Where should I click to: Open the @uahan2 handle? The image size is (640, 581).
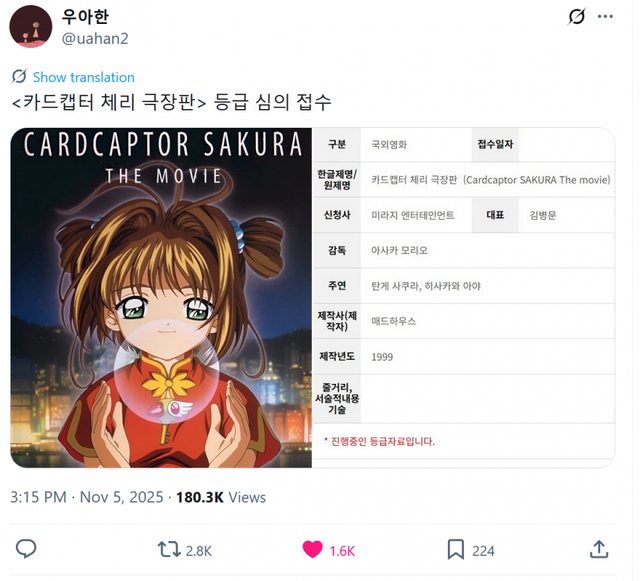95,39
